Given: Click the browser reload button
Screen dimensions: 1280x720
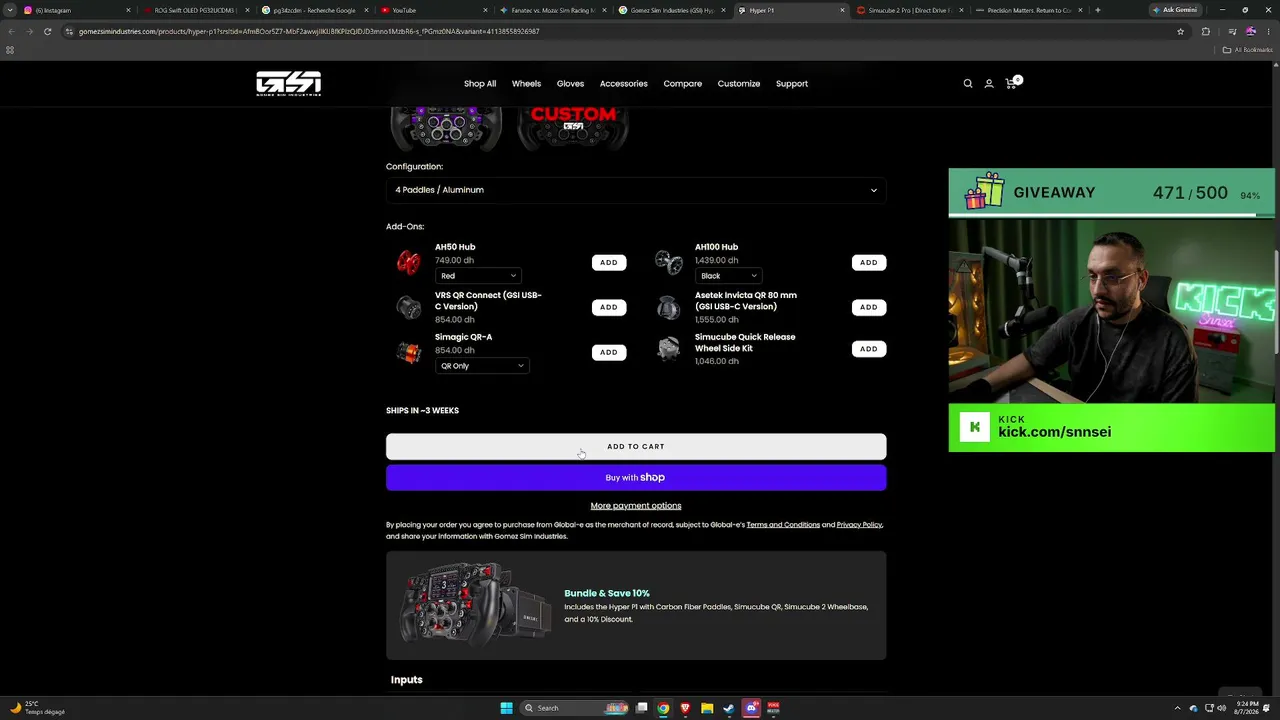Looking at the screenshot, I should click(47, 31).
